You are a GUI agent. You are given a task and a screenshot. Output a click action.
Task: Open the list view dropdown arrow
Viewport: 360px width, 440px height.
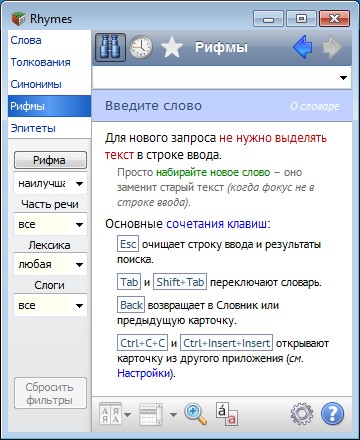[173, 415]
